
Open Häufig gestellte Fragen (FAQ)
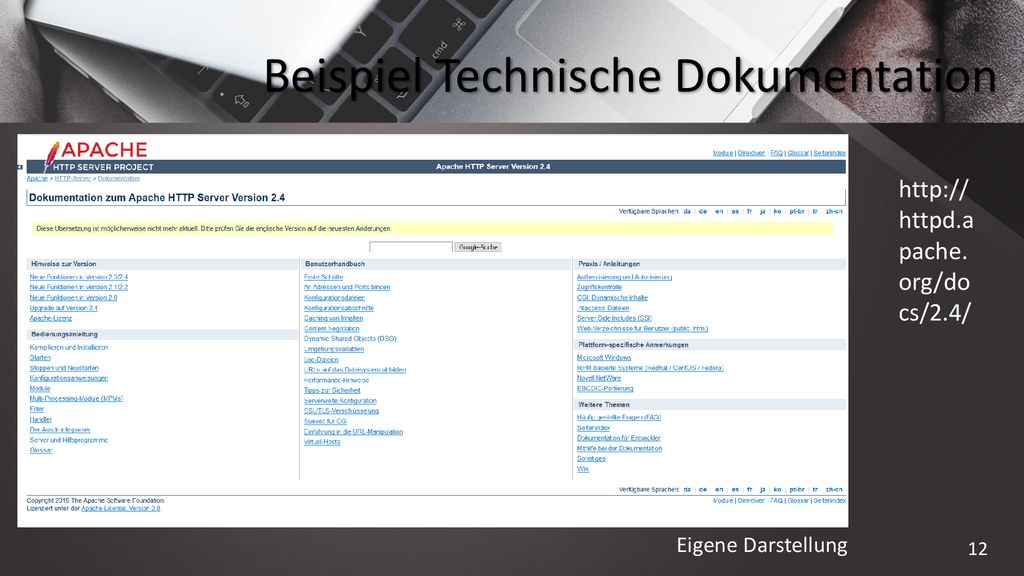pos(619,417)
